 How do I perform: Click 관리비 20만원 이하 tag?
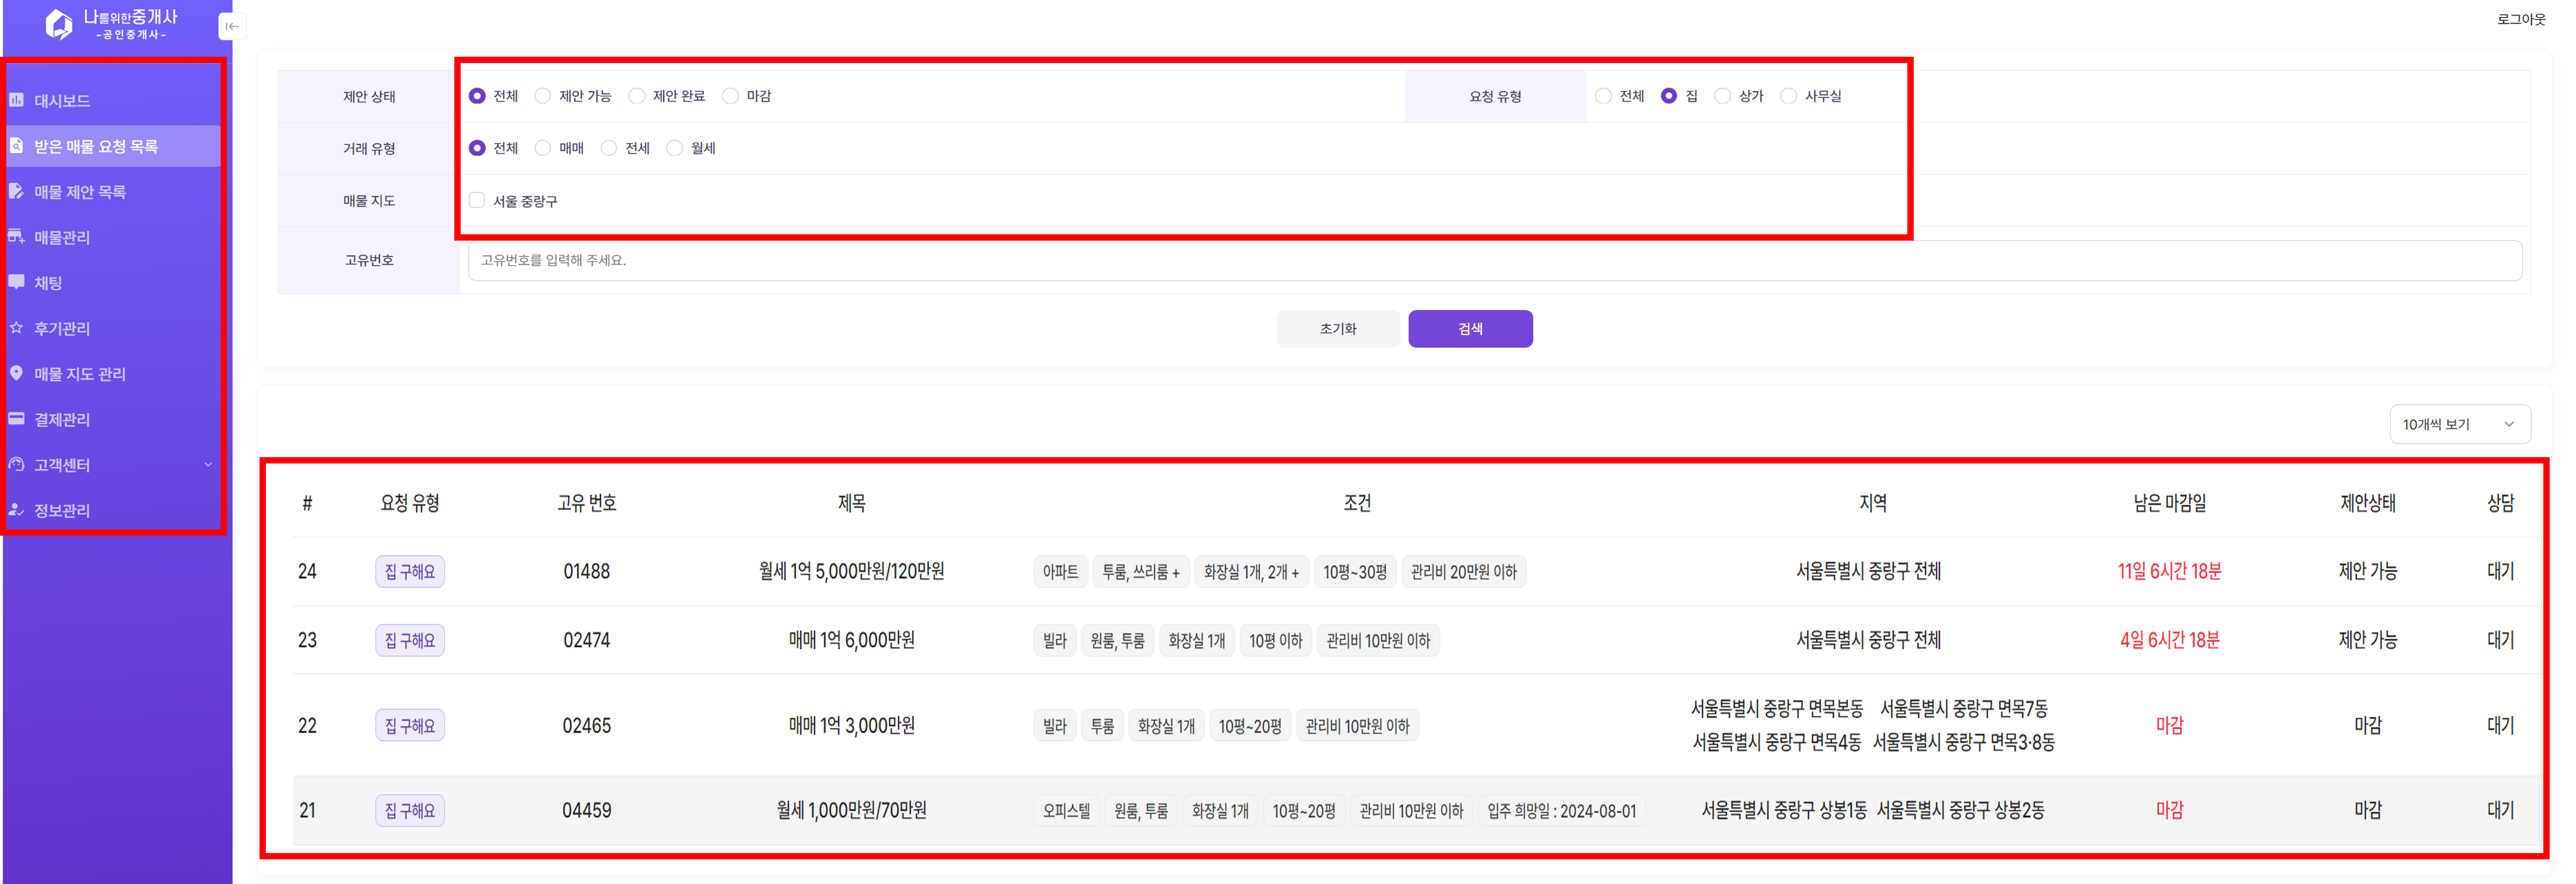click(x=1463, y=572)
